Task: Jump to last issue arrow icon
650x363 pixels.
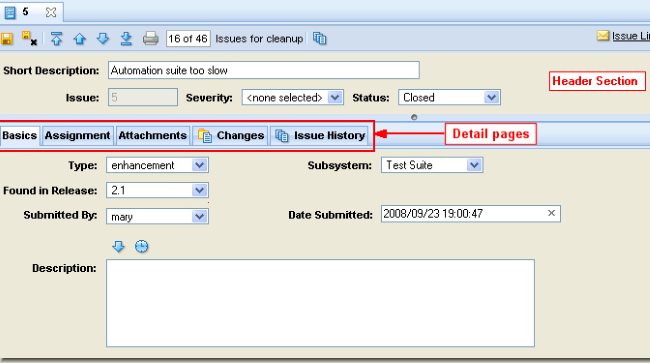Action: (126, 39)
